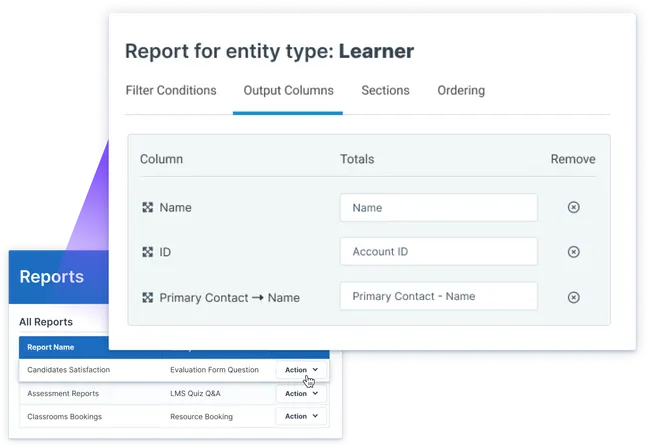
Task: Click the drag handle icon beside Name column
Action: tap(148, 207)
